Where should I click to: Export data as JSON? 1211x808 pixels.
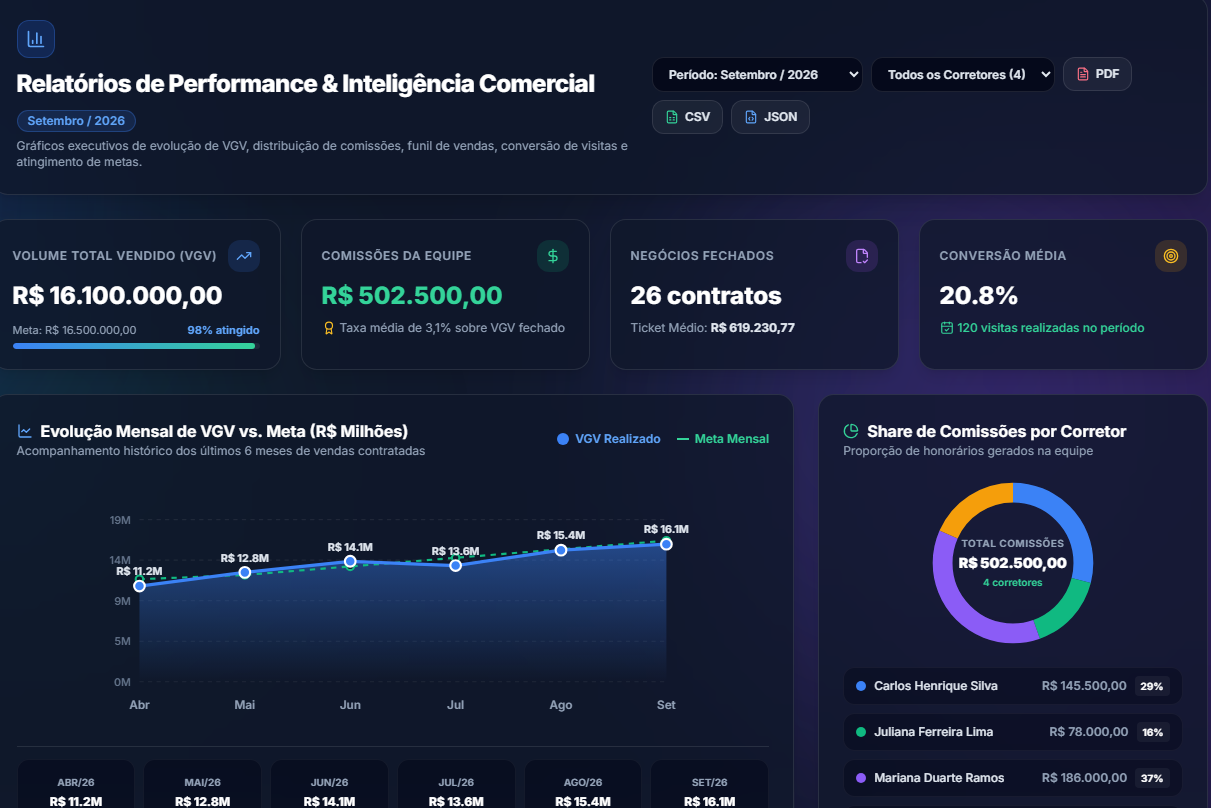[770, 117]
